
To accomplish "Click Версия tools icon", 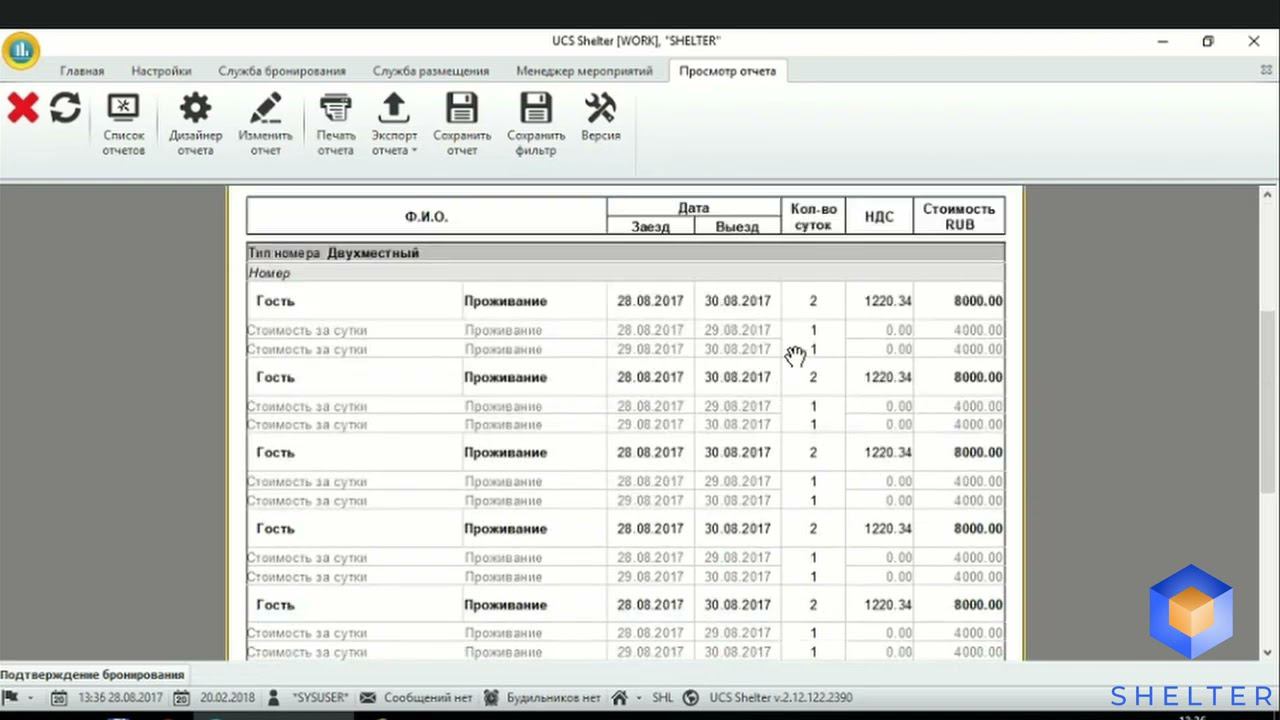I will (600, 117).
